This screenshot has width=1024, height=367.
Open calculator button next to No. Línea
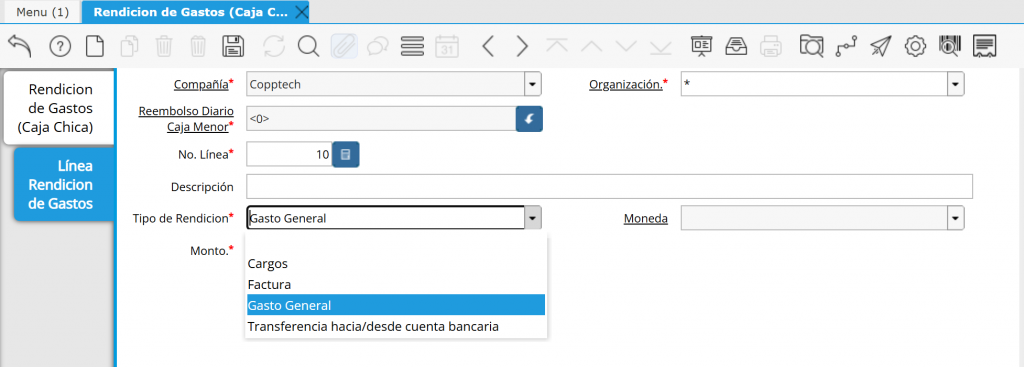point(346,155)
